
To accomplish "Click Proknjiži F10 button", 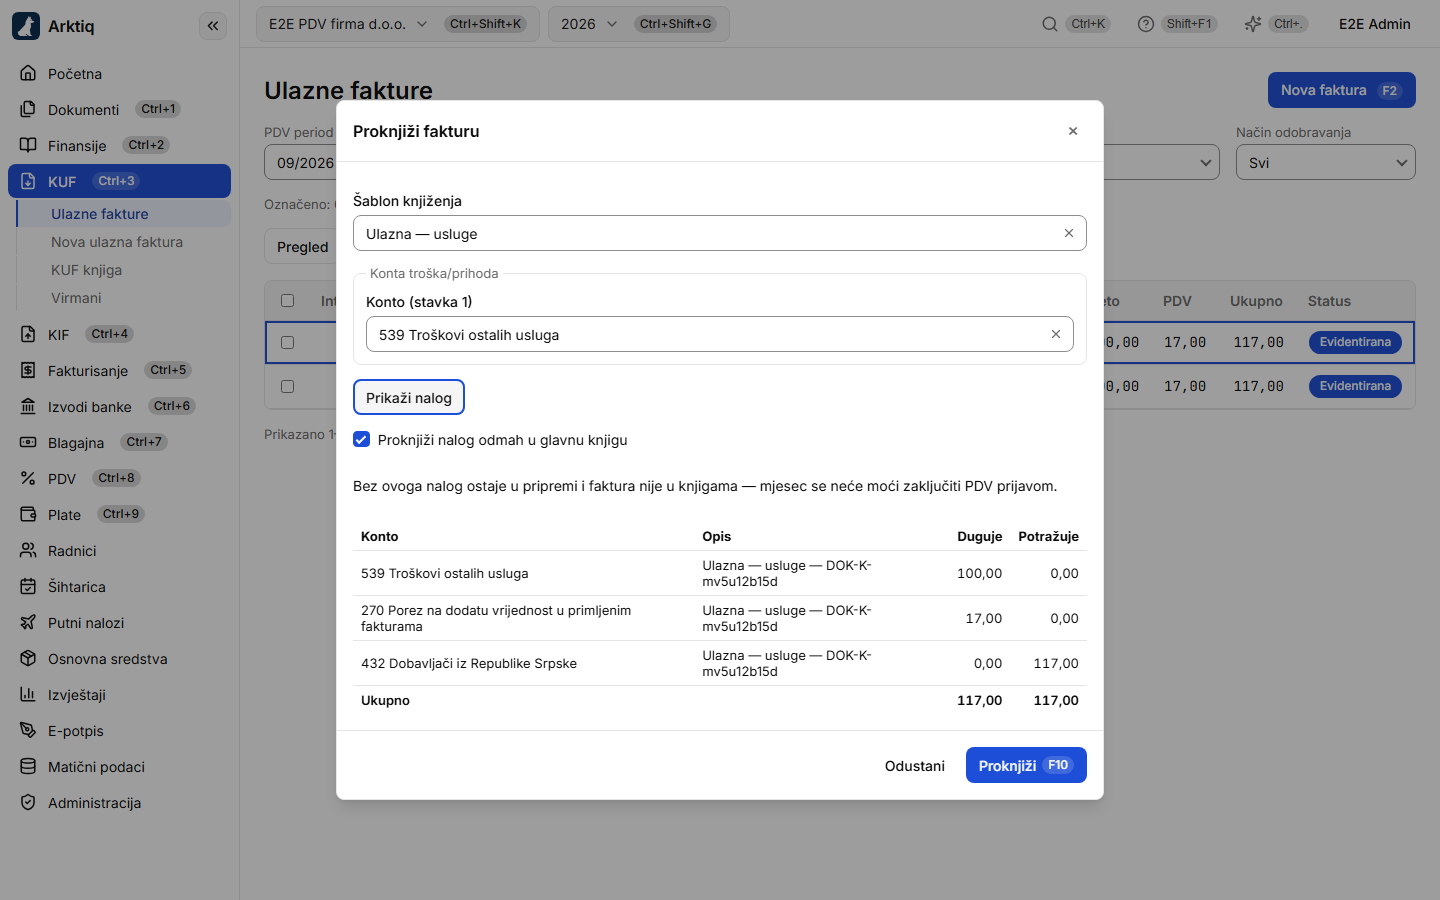I will click(x=1026, y=765).
